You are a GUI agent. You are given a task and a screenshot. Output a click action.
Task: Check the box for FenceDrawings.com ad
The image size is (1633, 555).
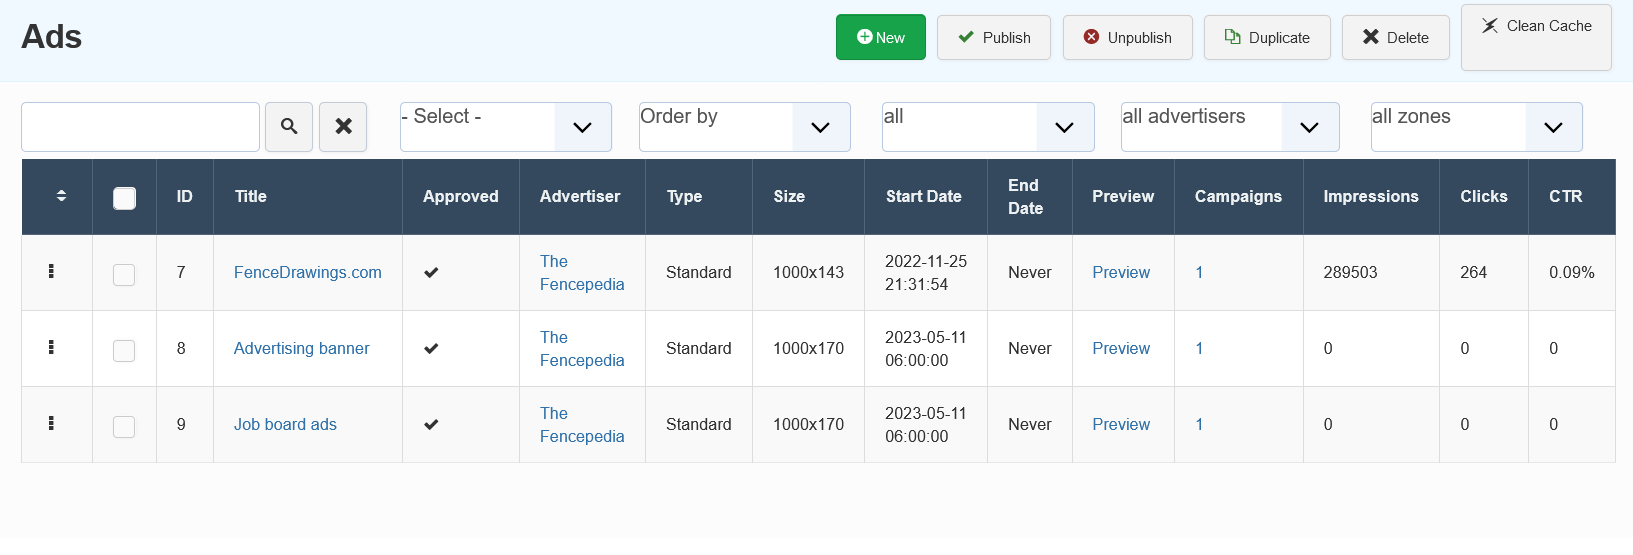[x=124, y=274]
